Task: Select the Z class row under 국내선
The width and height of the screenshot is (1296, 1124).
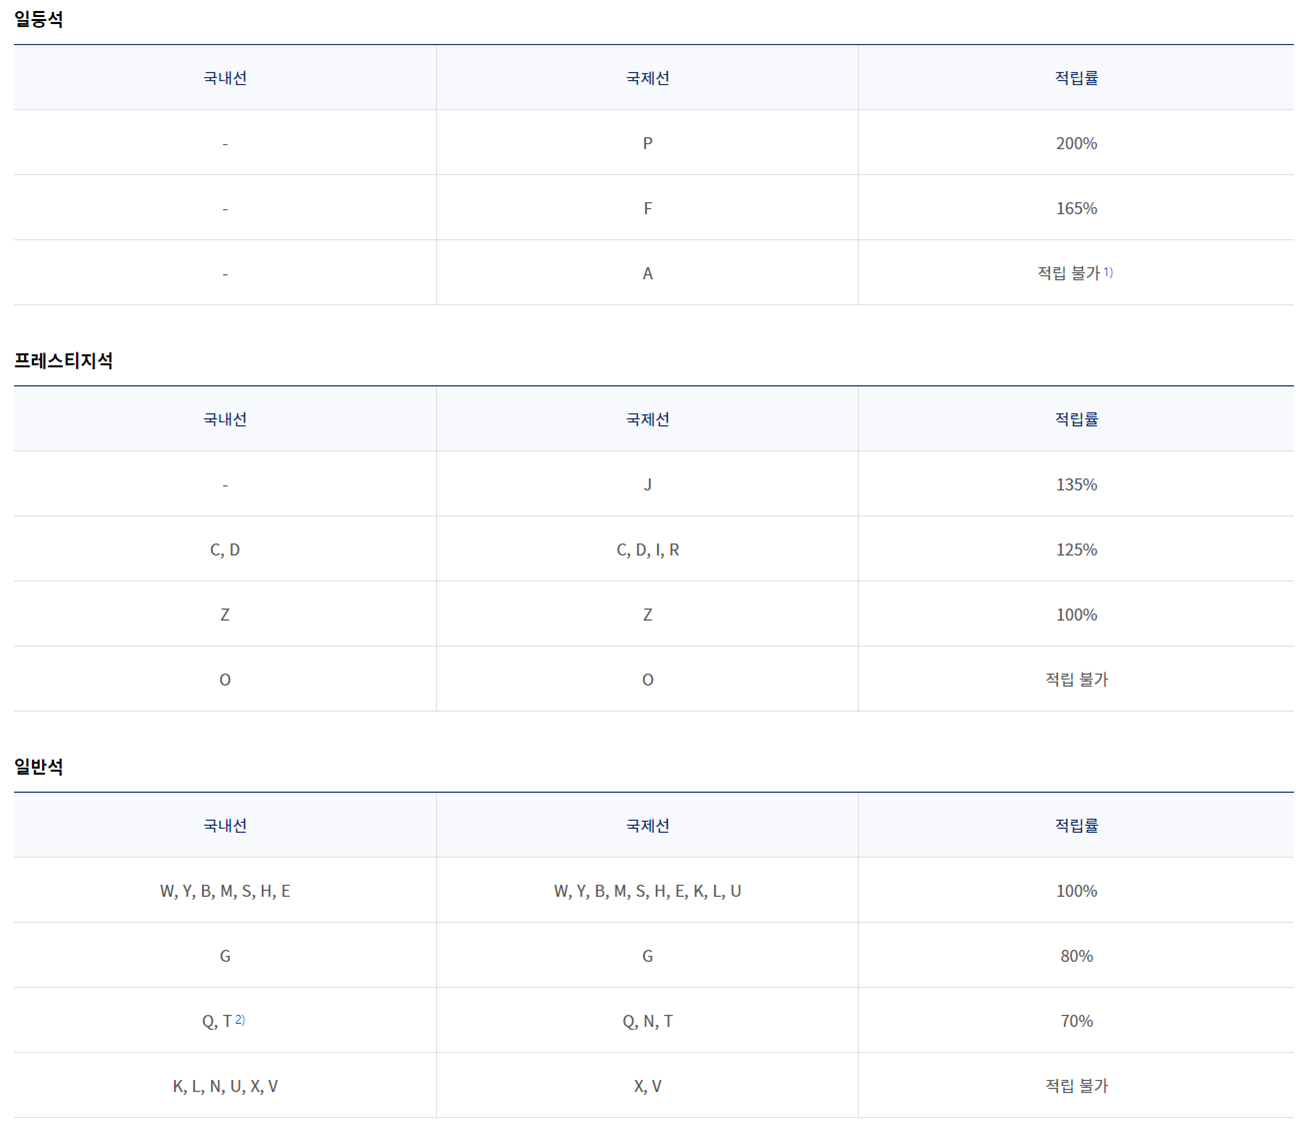Action: (224, 614)
